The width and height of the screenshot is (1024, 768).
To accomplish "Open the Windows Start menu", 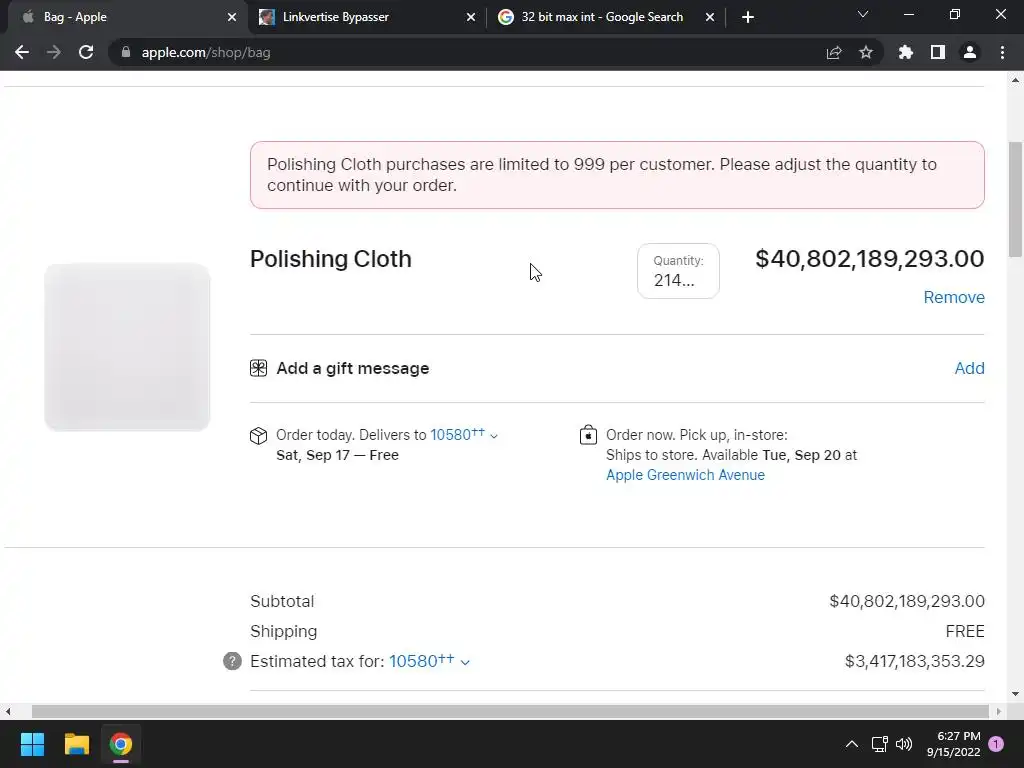I will click(32, 744).
